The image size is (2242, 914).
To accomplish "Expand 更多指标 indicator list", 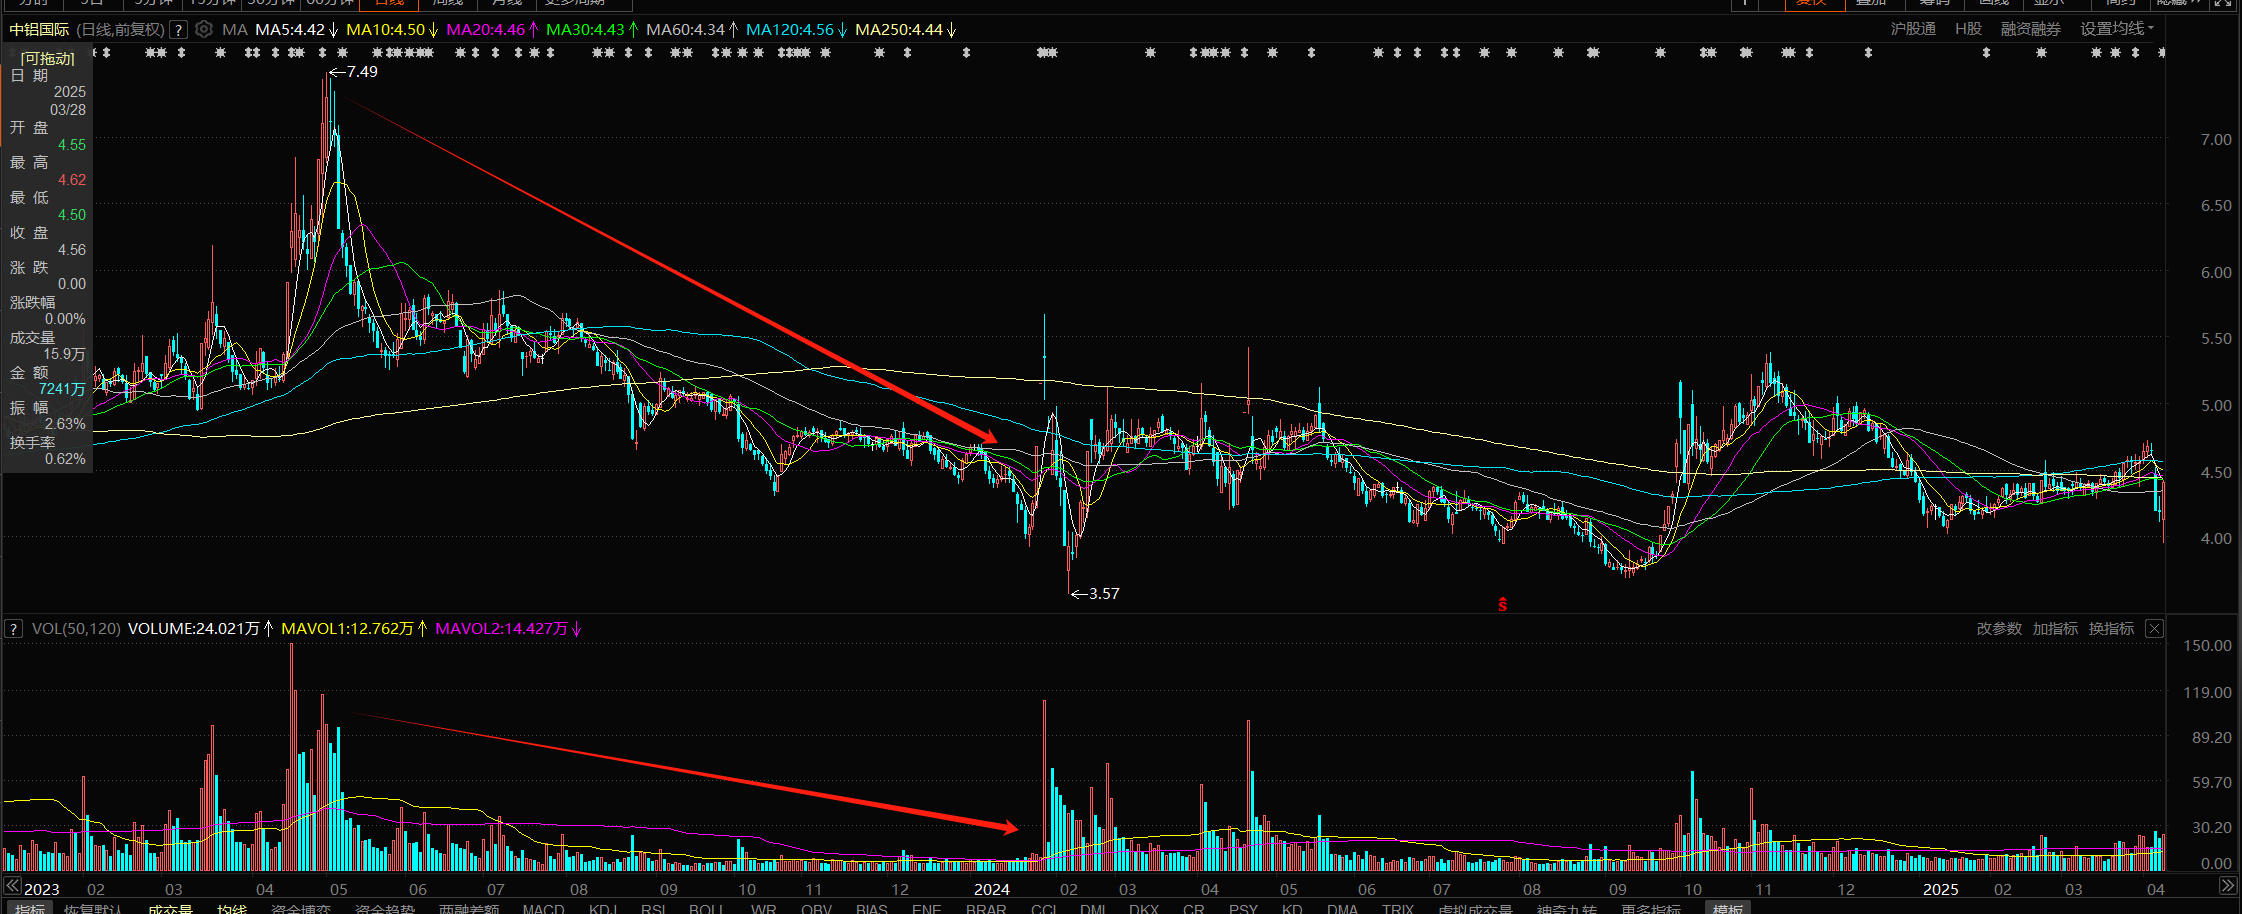I will 1651,908.
